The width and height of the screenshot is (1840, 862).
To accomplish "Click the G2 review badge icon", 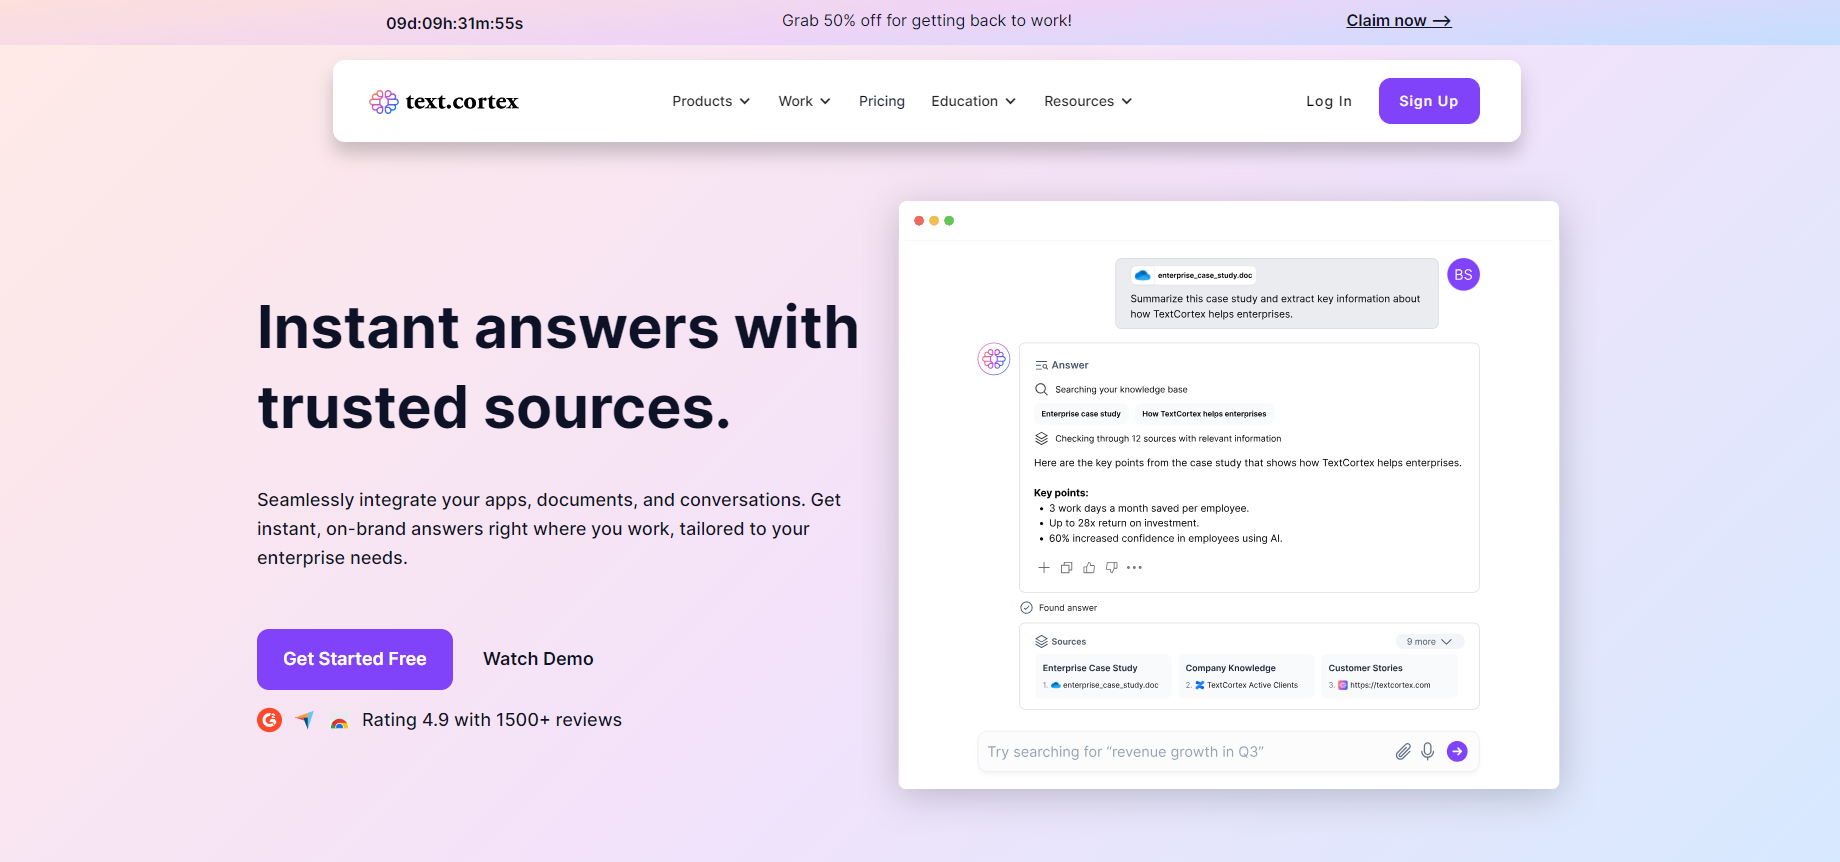I will 269,720.
